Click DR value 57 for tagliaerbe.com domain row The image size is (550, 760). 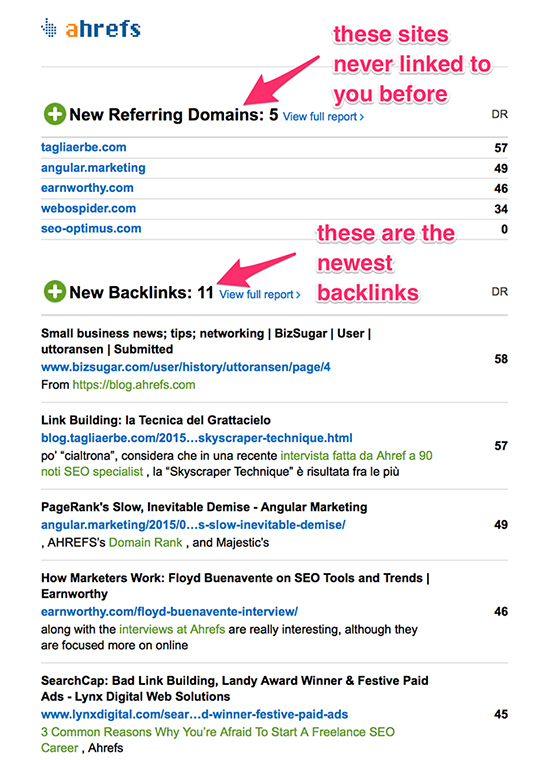(501, 148)
